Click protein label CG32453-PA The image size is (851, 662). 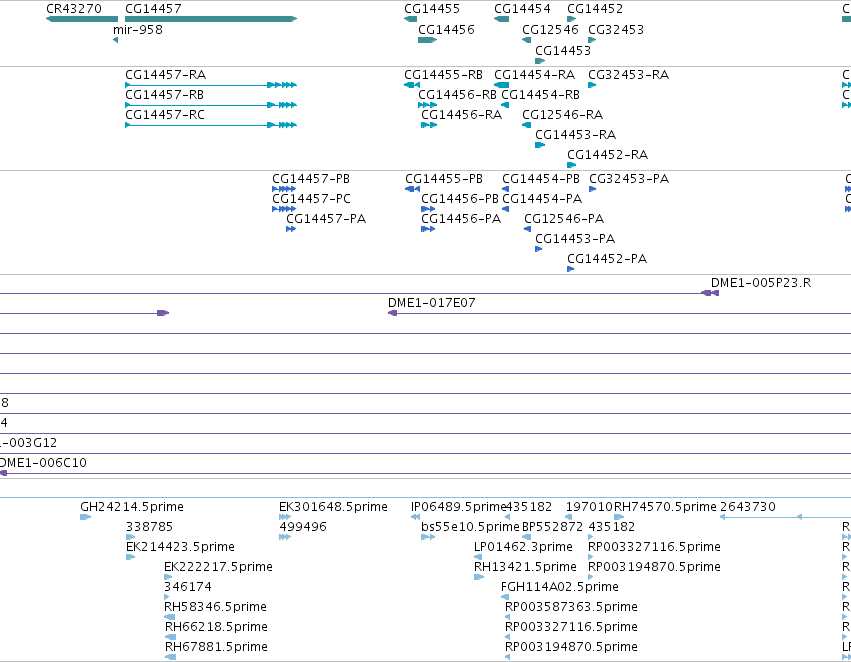[x=629, y=179]
